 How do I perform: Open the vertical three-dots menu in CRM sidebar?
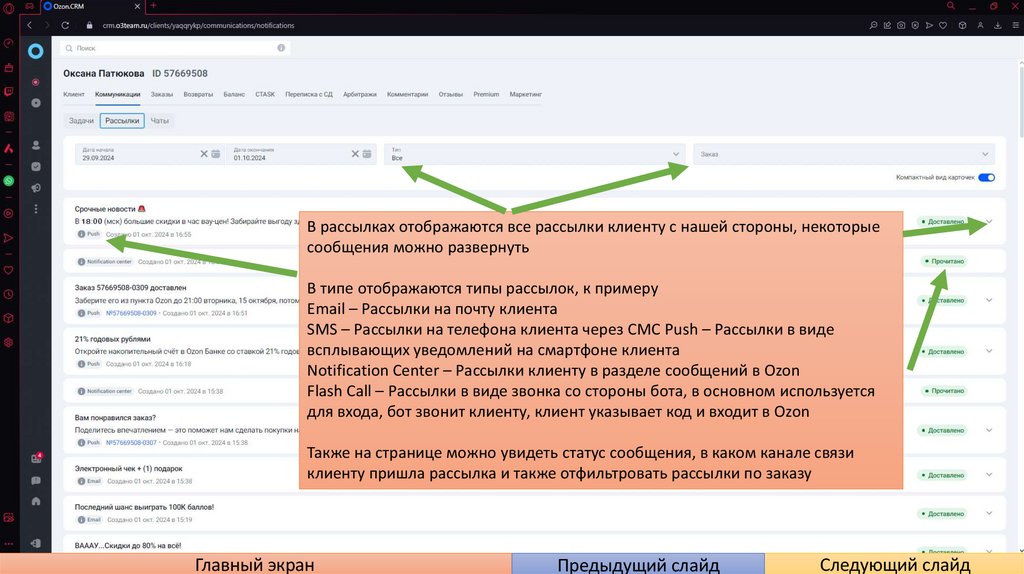(x=36, y=209)
